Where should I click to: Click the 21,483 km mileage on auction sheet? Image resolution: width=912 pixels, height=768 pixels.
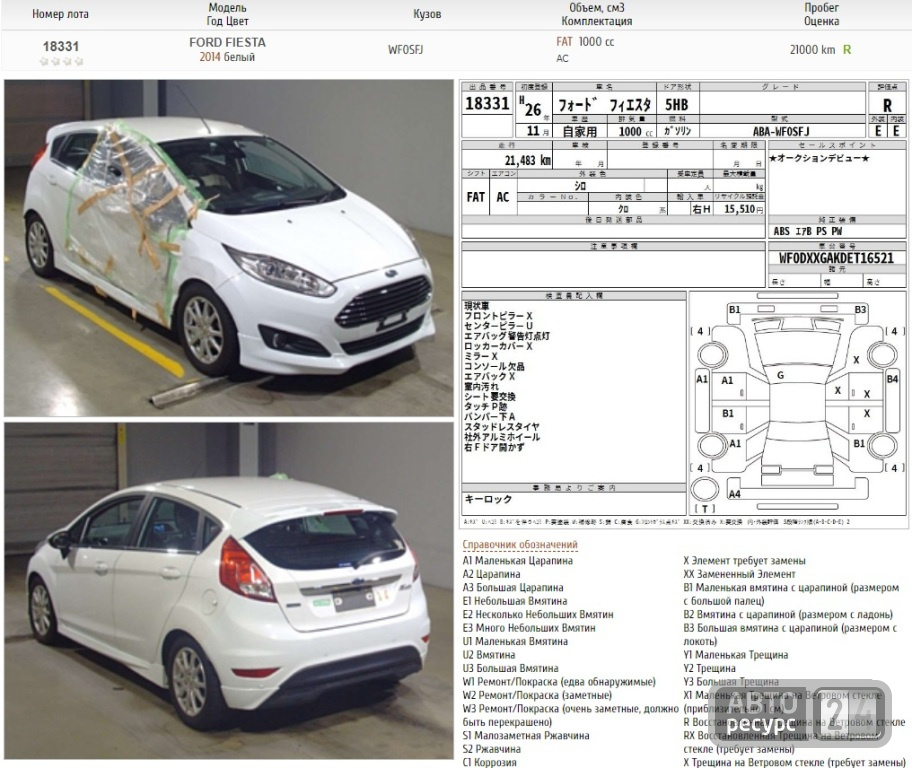(528, 160)
